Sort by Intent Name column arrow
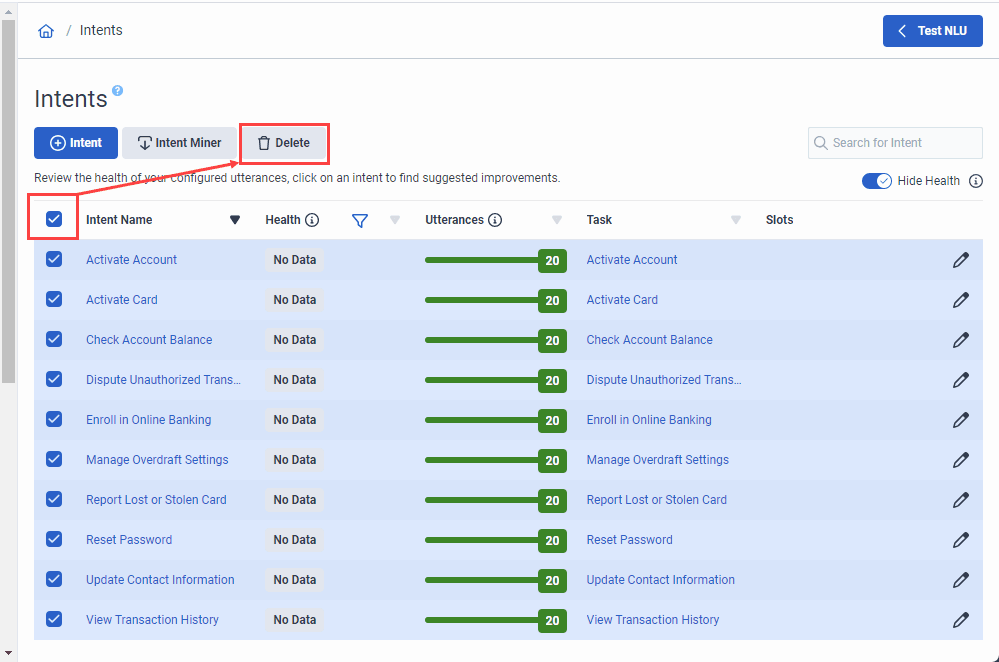Image resolution: width=999 pixels, height=662 pixels. click(235, 220)
